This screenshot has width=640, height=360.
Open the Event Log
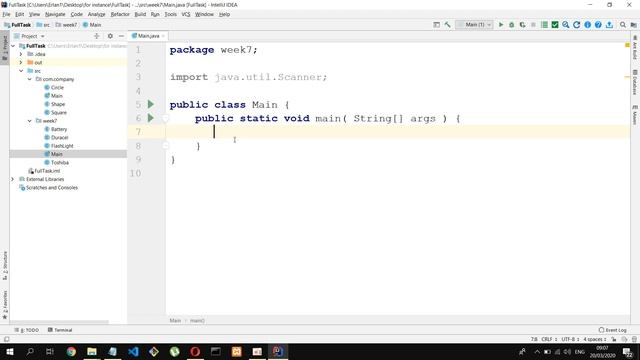612,330
